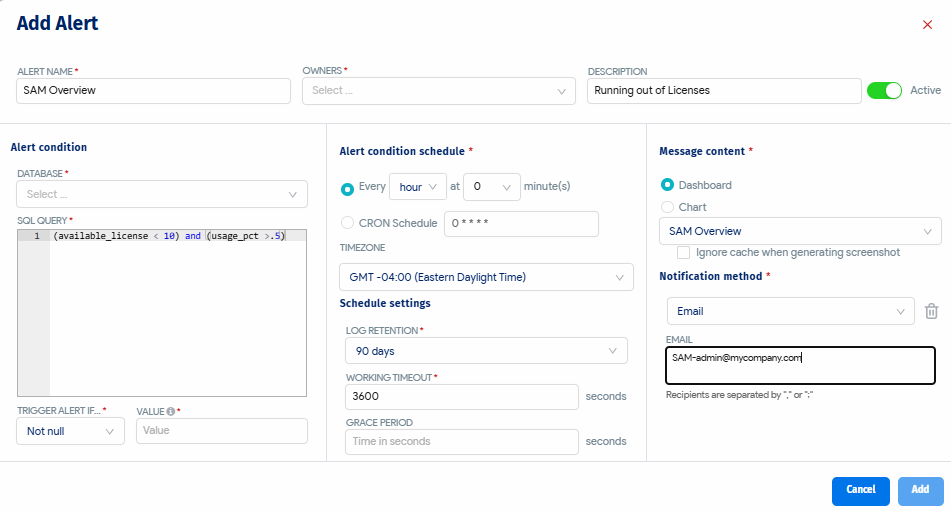The height and width of the screenshot is (511, 951).
Task: Delete the Email notification method with trash icon
Action: pos(931,311)
